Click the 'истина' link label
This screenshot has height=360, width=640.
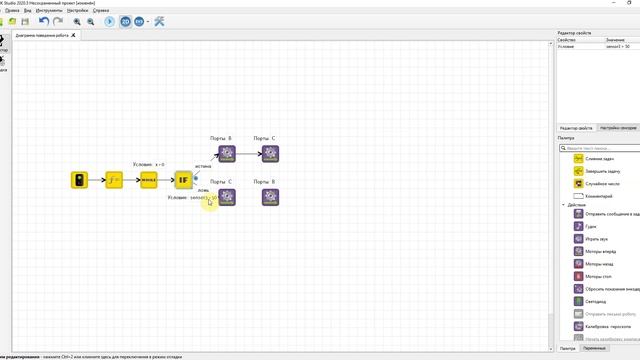[x=203, y=166]
